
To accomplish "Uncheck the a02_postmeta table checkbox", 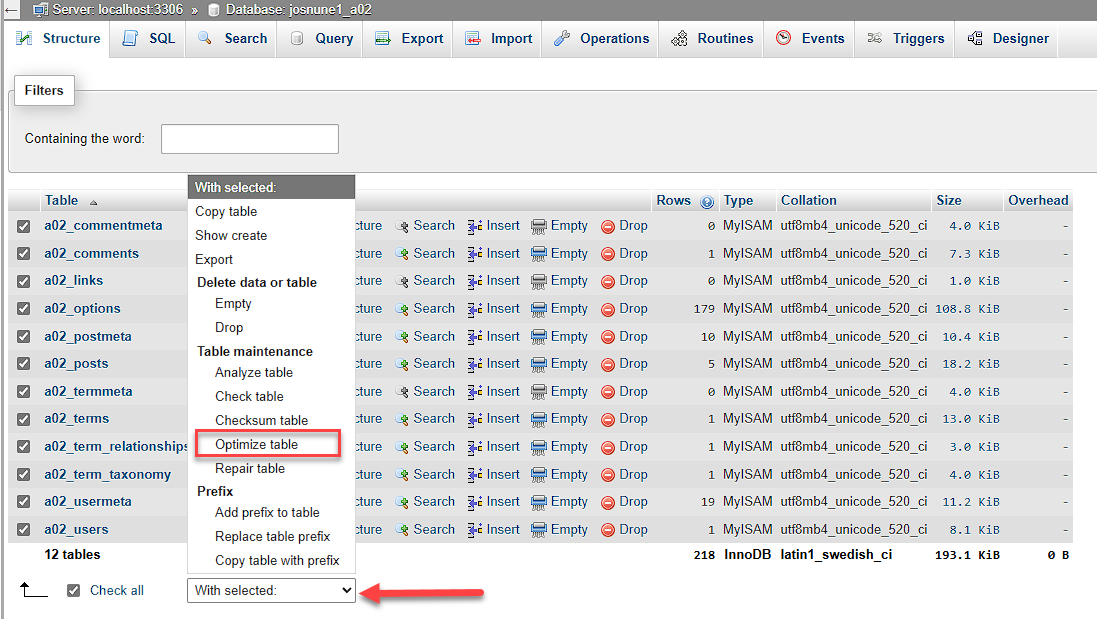I will (25, 336).
